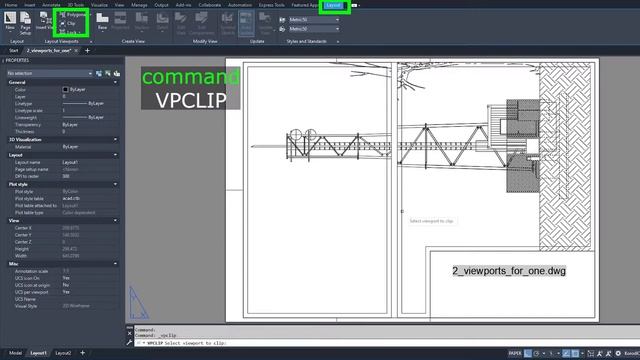Toggle PICKADD in the Properties palette
Viewport: 640px width, 360px height.
(x=99, y=73)
